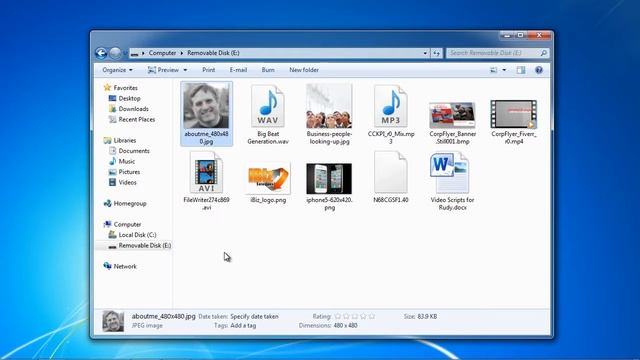Click the Forward navigation arrow
This screenshot has height=360, width=640.
point(115,53)
